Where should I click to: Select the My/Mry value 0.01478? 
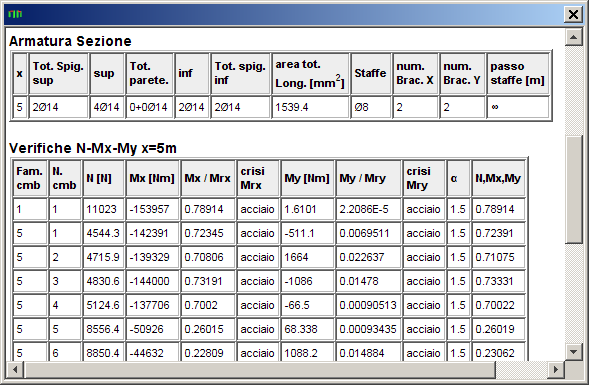pyautogui.click(x=368, y=281)
